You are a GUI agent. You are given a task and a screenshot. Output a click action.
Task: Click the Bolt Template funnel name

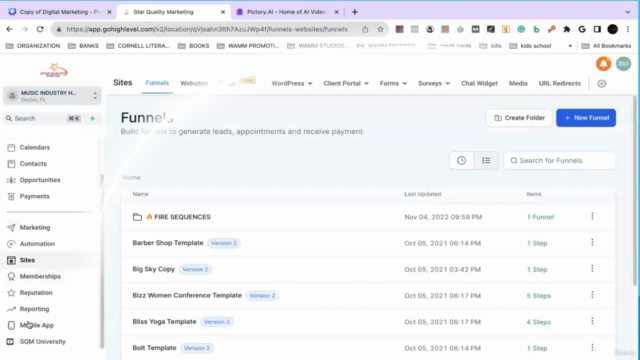coord(154,348)
